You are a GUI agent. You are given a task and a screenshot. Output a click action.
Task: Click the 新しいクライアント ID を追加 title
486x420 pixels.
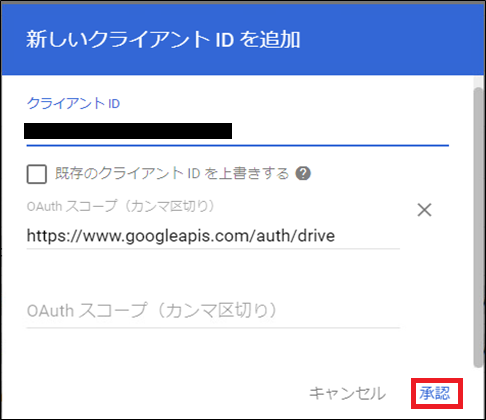[163, 40]
